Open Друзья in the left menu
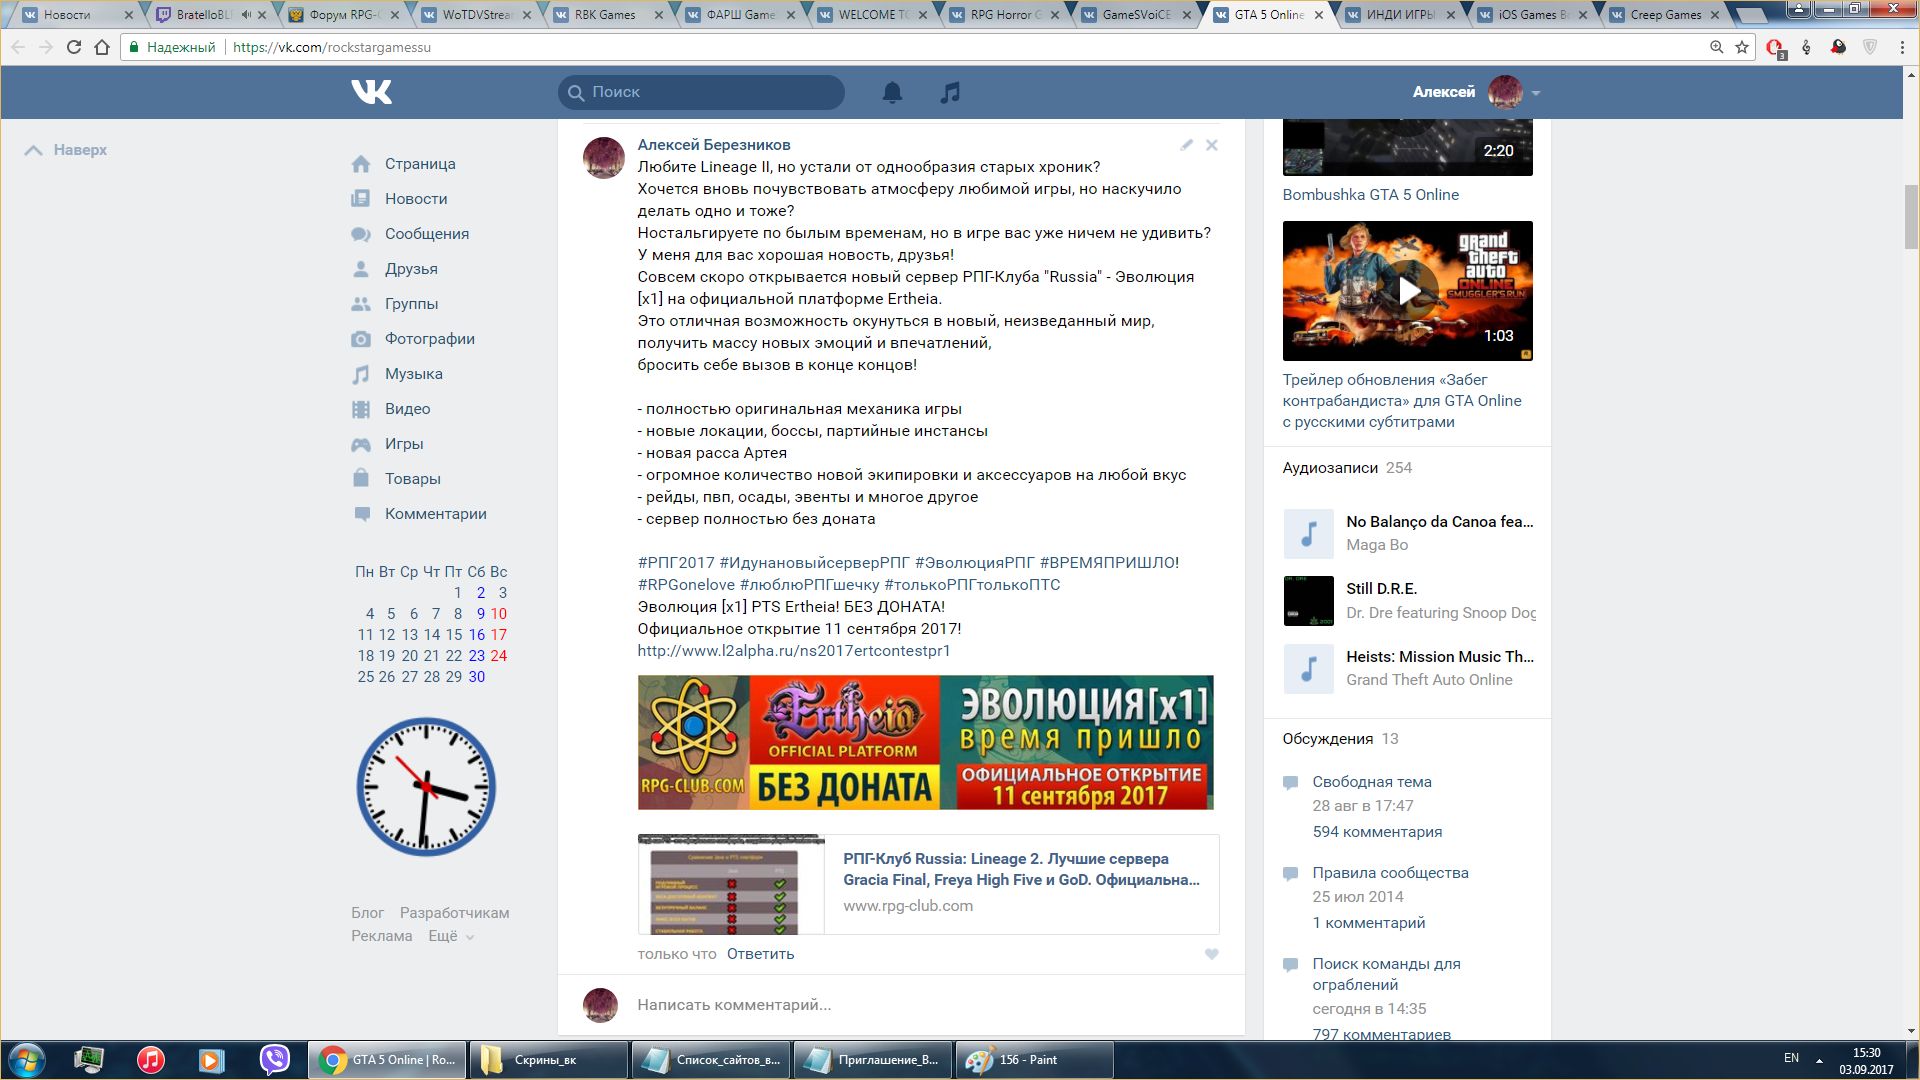The height and width of the screenshot is (1080, 1920). coord(411,269)
